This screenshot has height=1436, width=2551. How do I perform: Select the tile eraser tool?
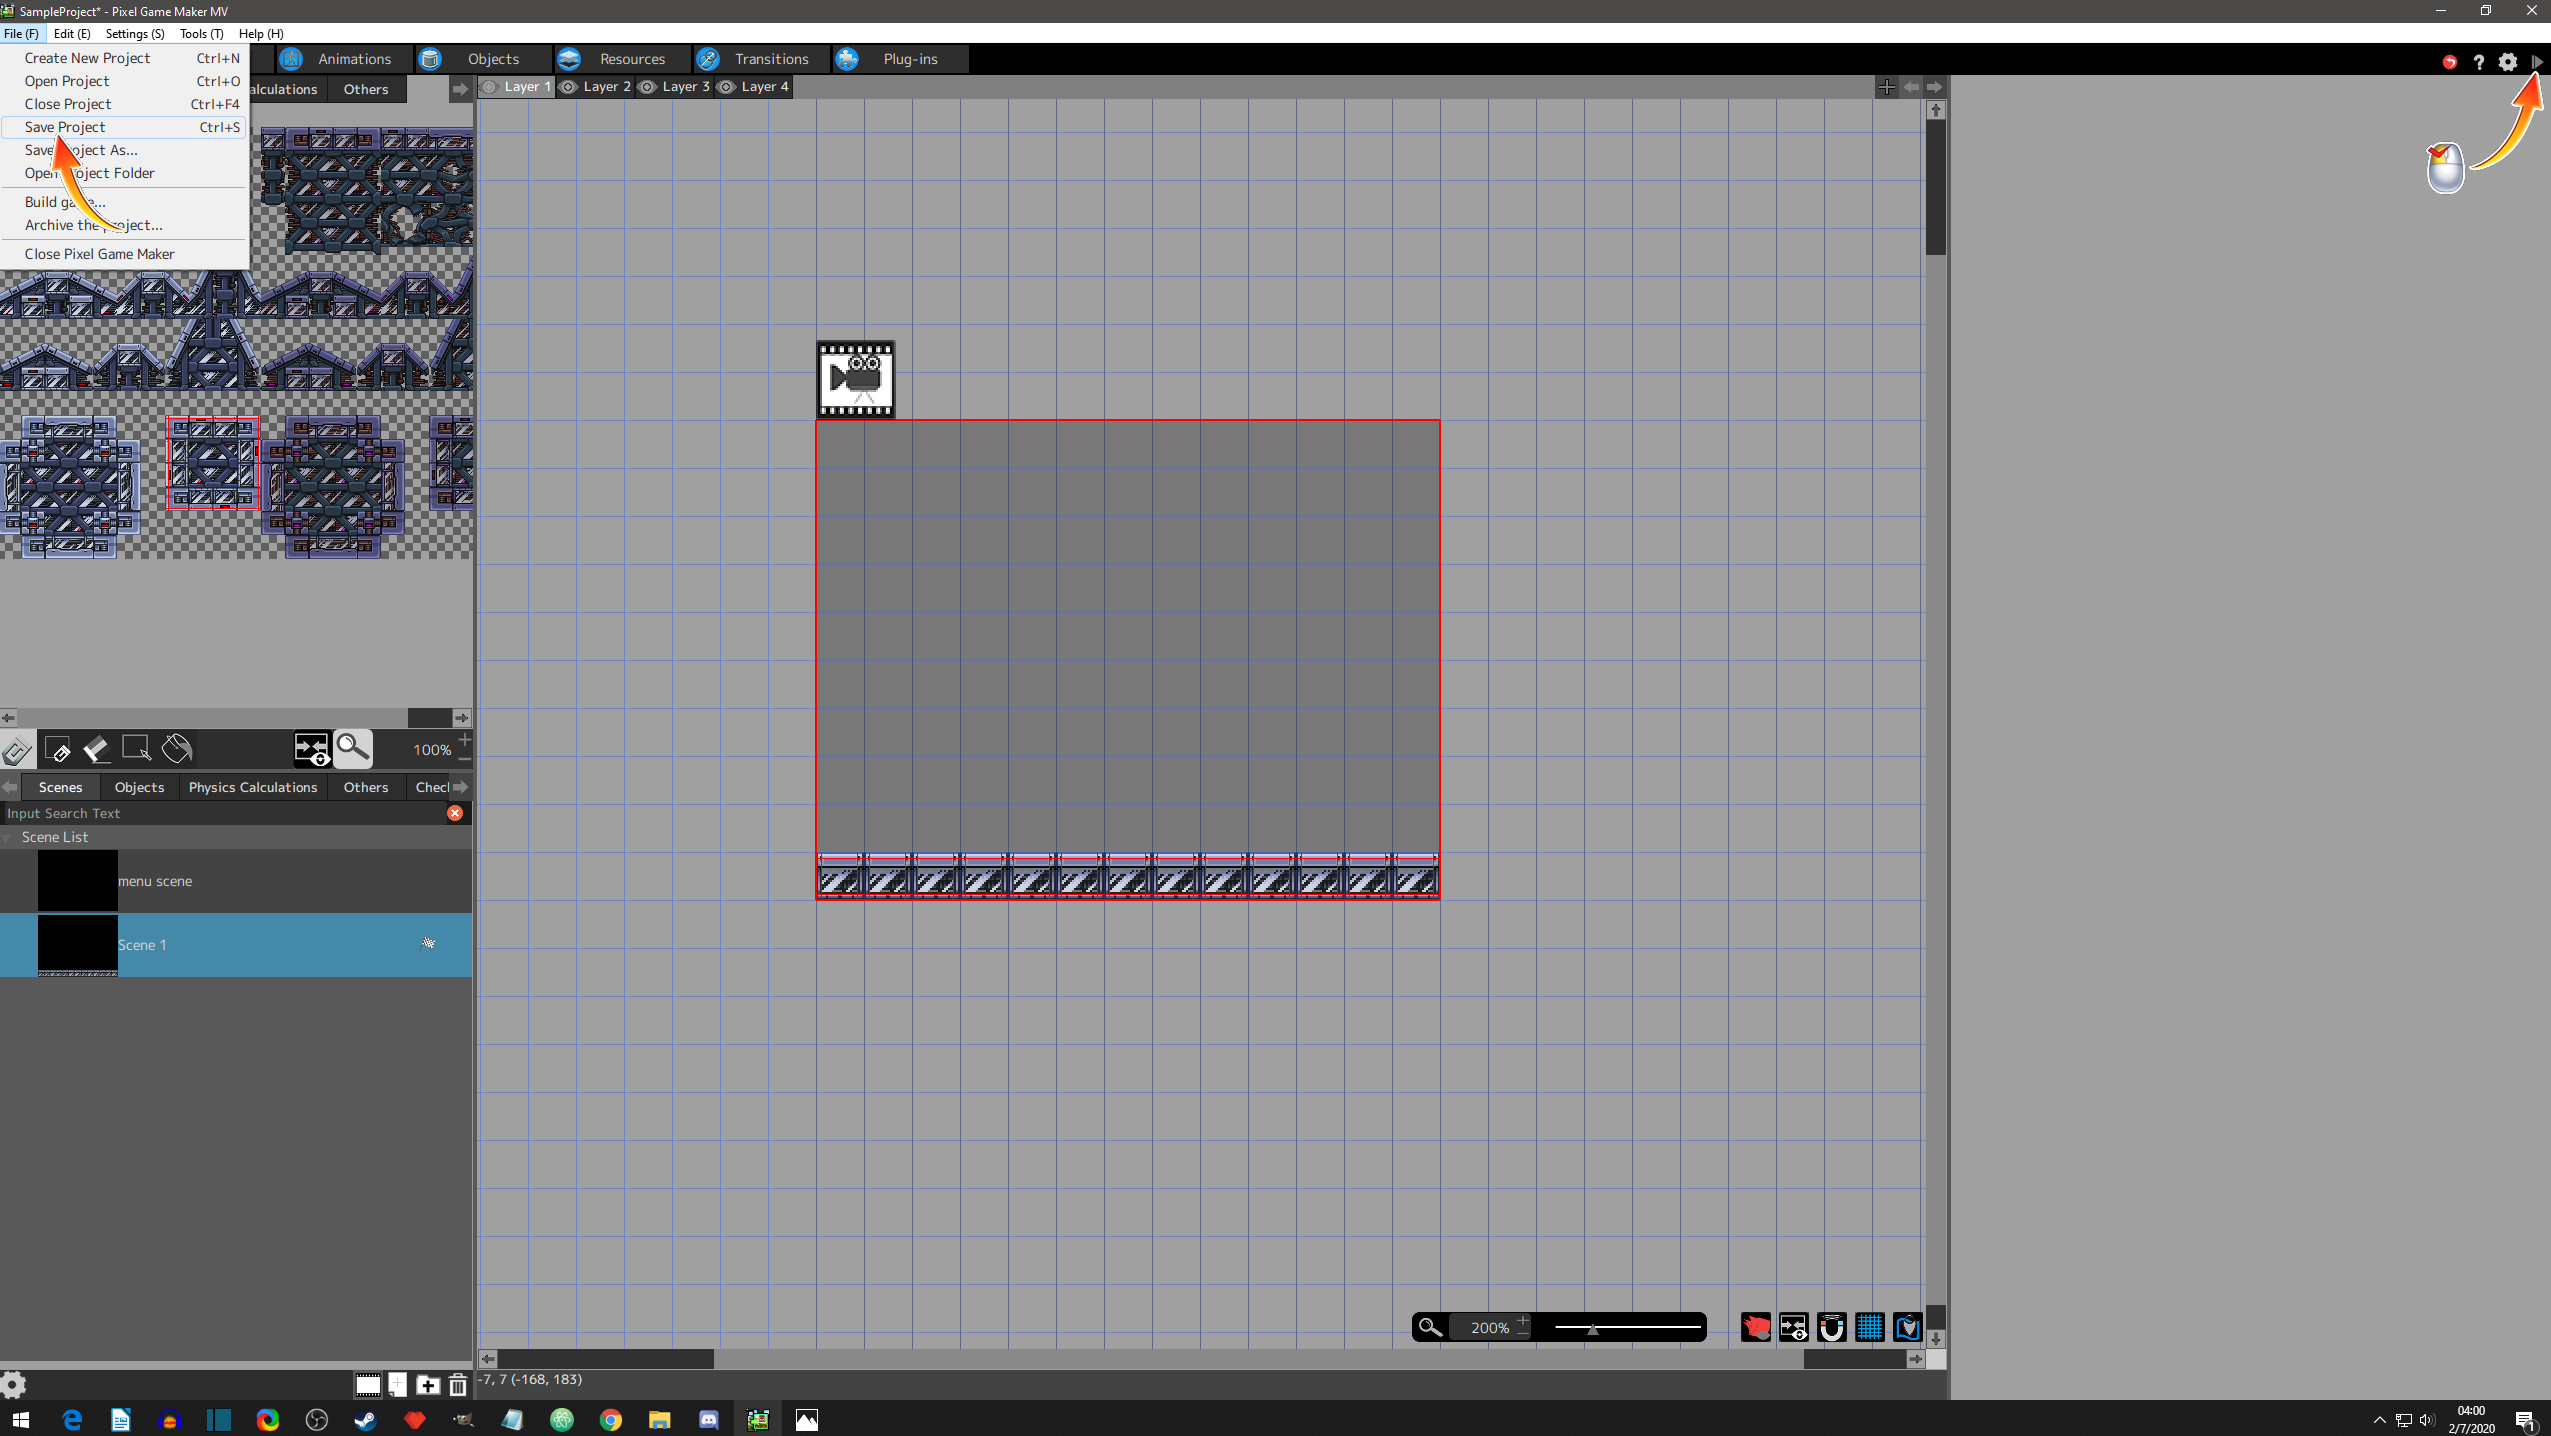[96, 749]
